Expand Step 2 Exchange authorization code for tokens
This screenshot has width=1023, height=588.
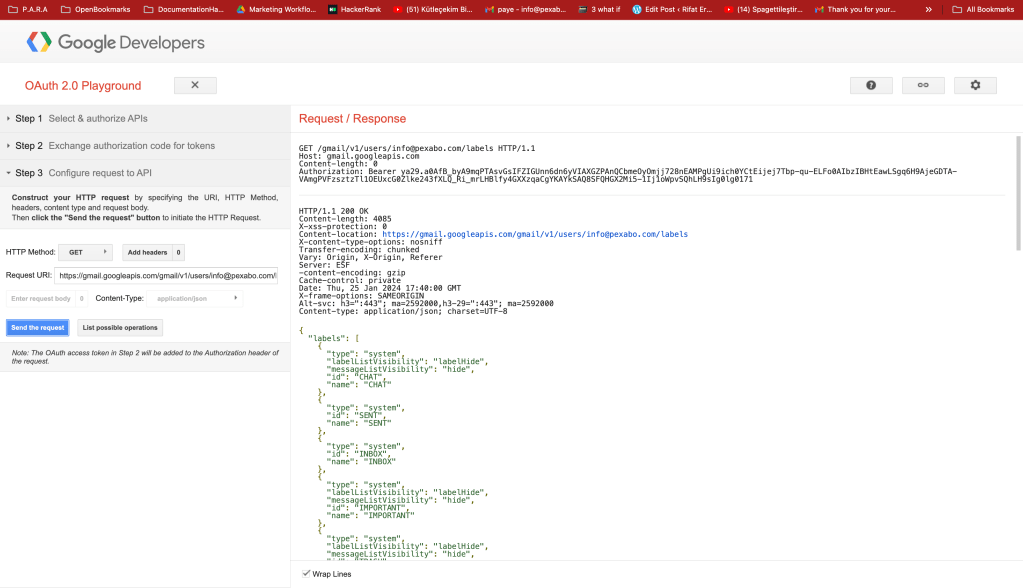[x=145, y=146]
